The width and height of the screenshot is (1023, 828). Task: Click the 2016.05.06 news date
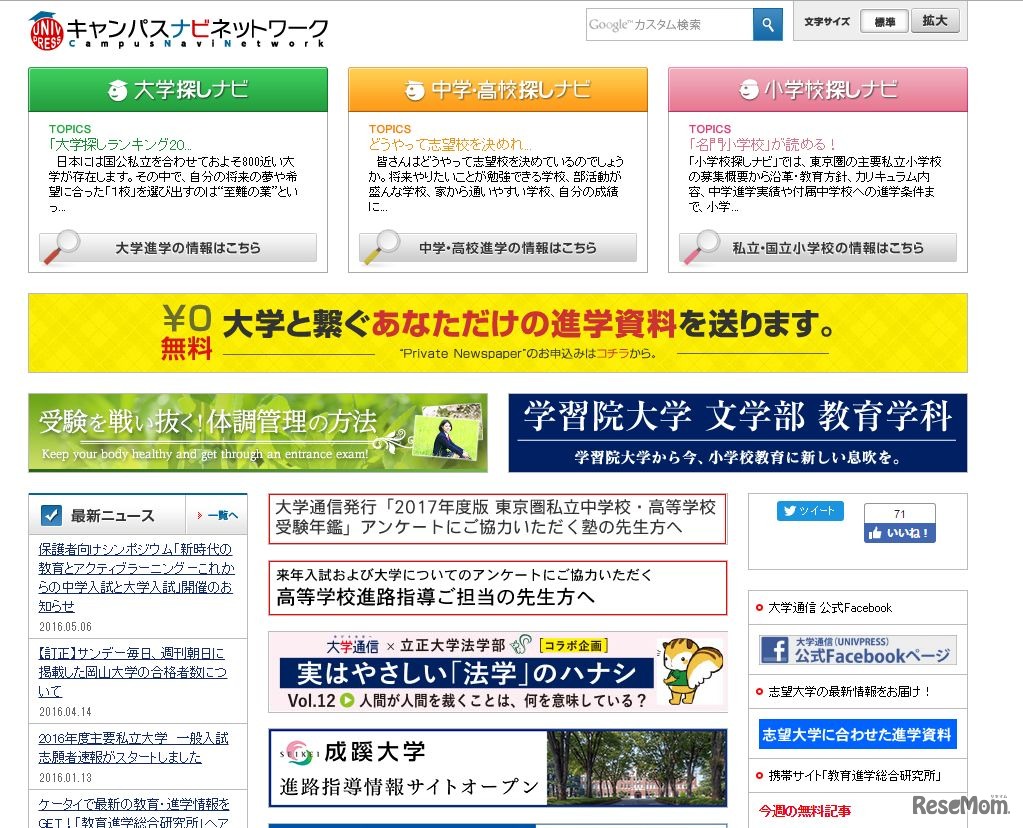(x=65, y=627)
